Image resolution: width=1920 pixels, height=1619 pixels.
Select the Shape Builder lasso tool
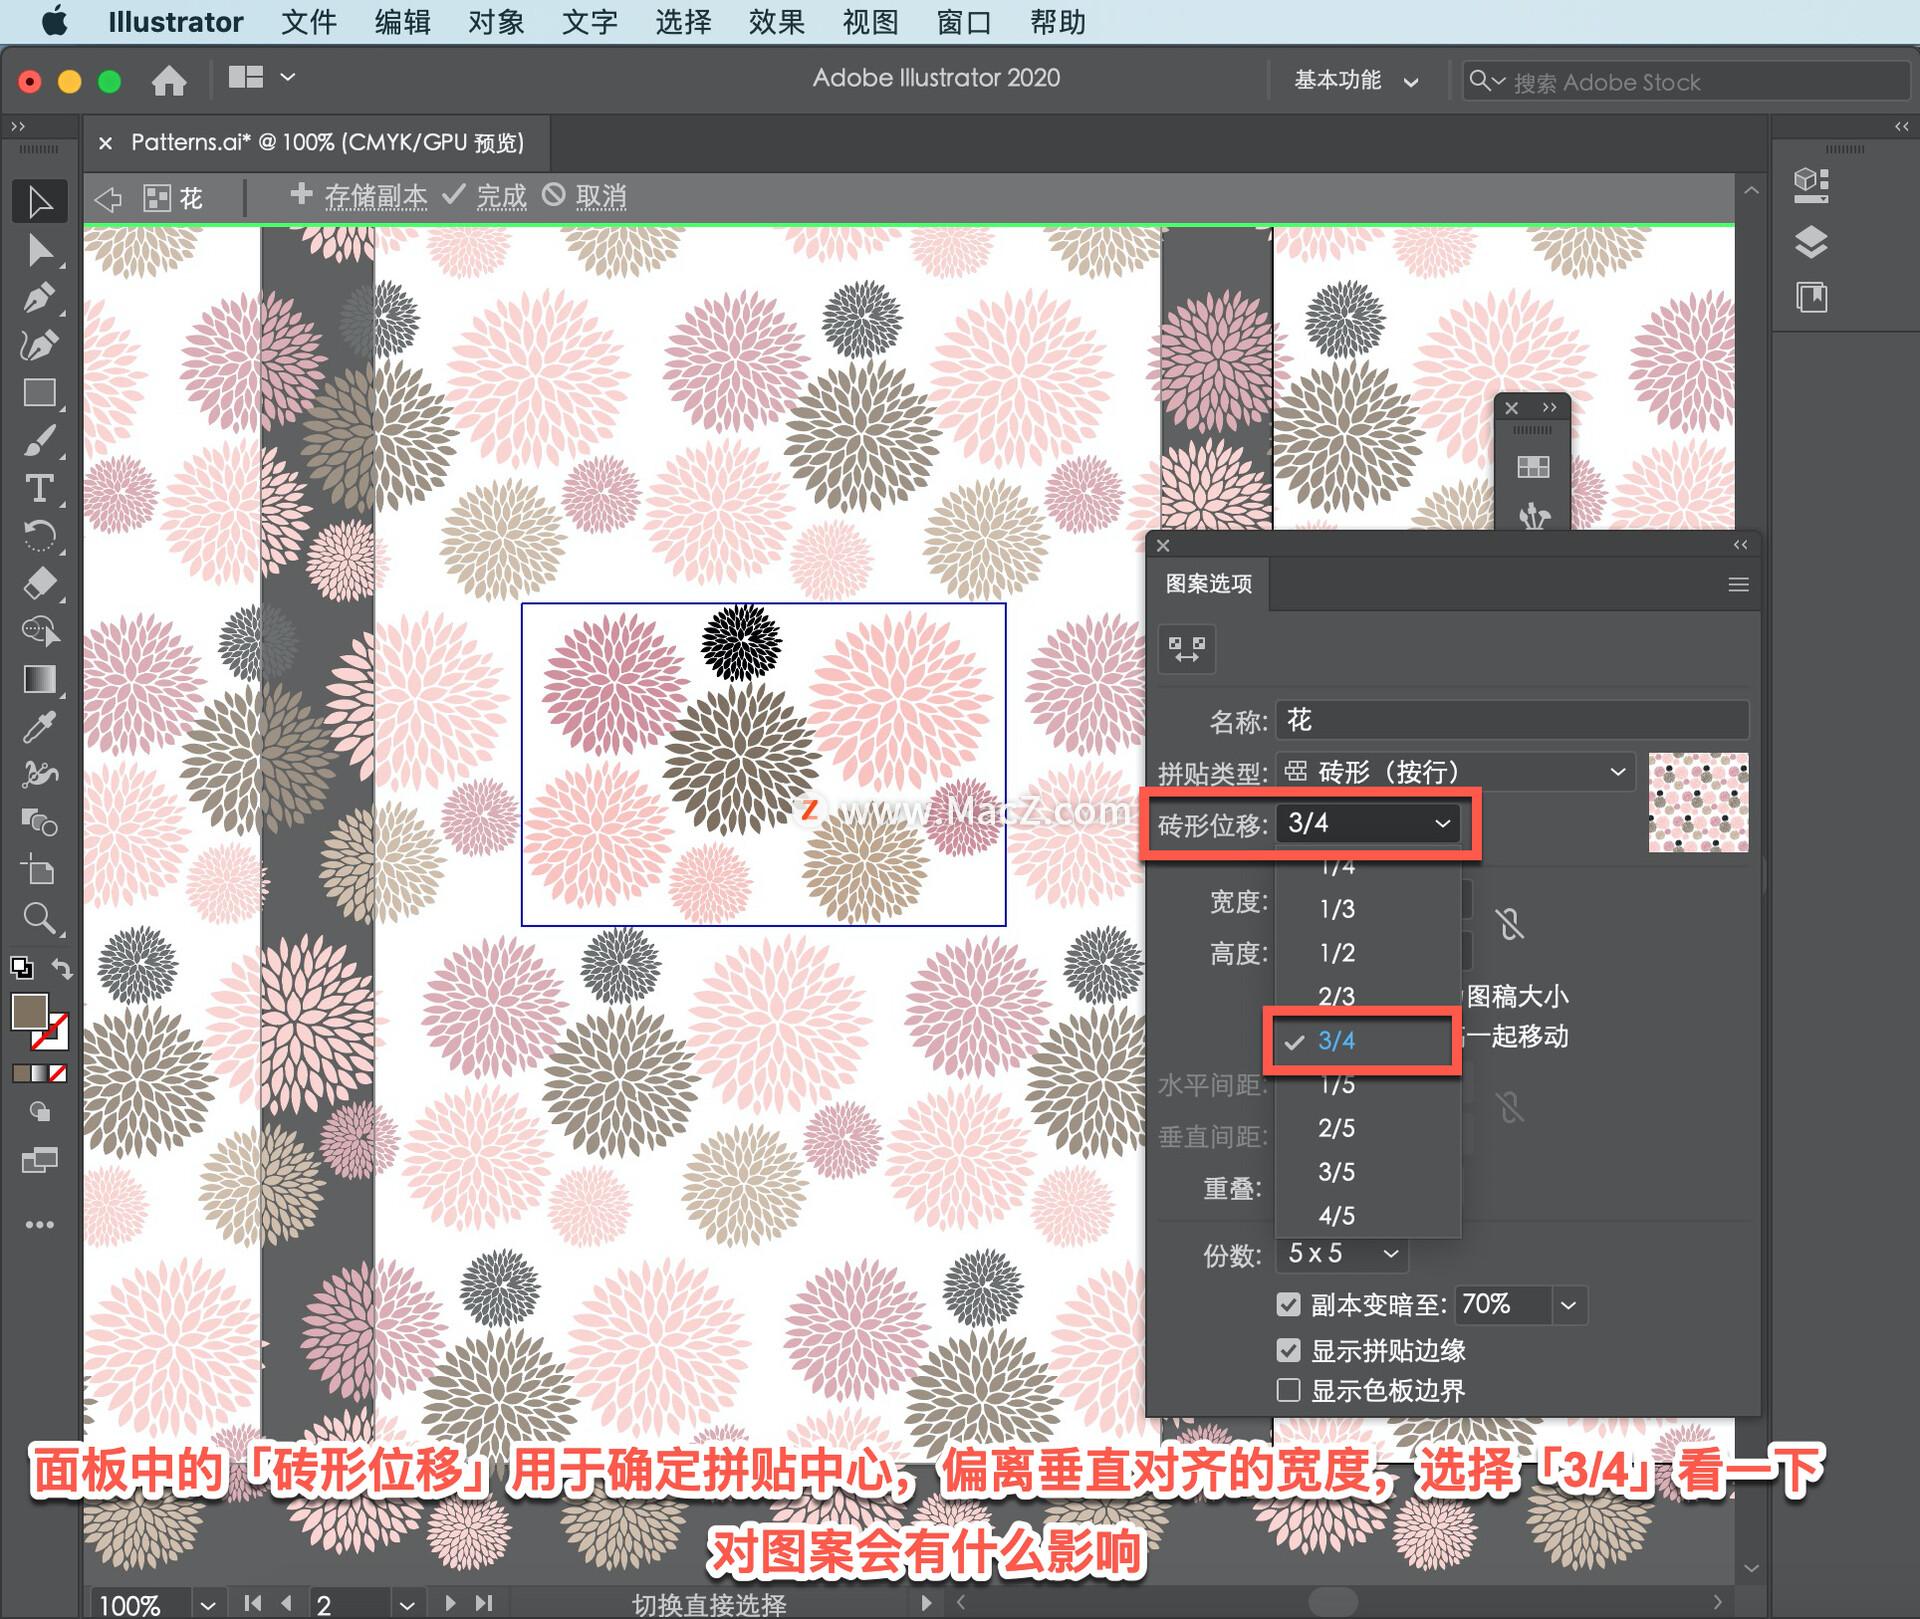pos(40,631)
